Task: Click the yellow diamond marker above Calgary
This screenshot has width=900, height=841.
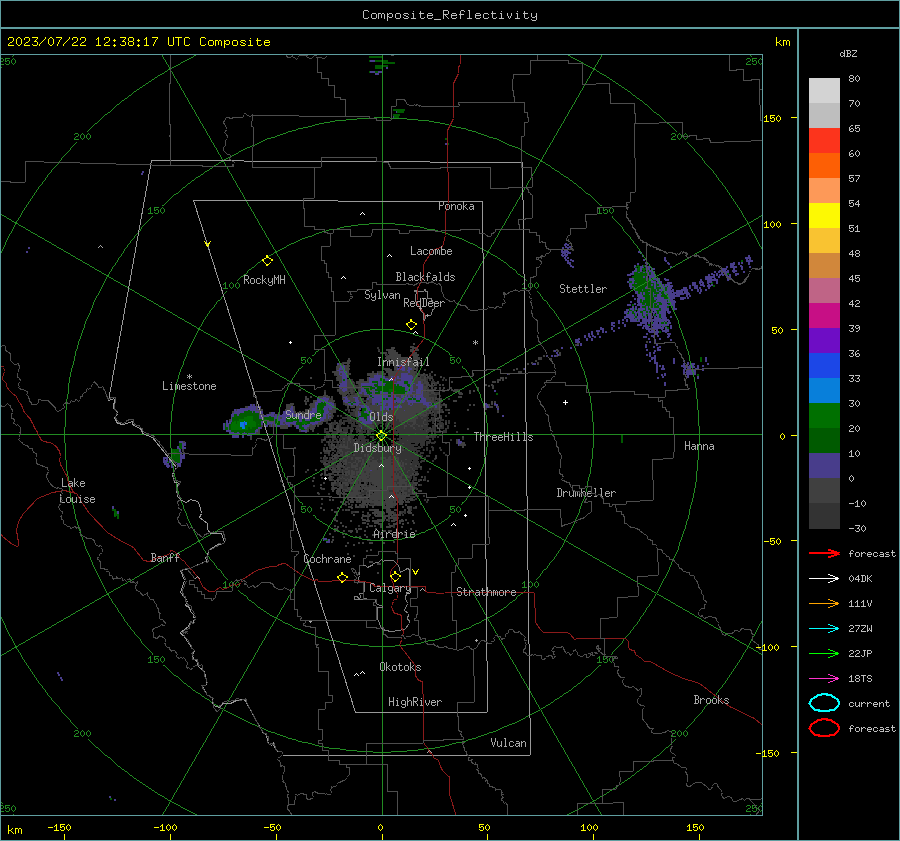Action: coord(395,576)
